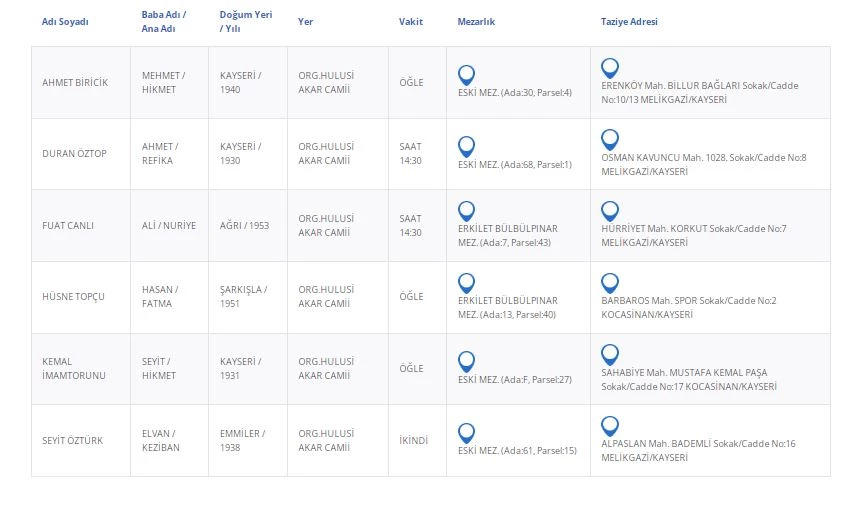Open cemetery map pin for Ahmet Biricik
This screenshot has width=846, height=507.
pyautogui.click(x=466, y=75)
